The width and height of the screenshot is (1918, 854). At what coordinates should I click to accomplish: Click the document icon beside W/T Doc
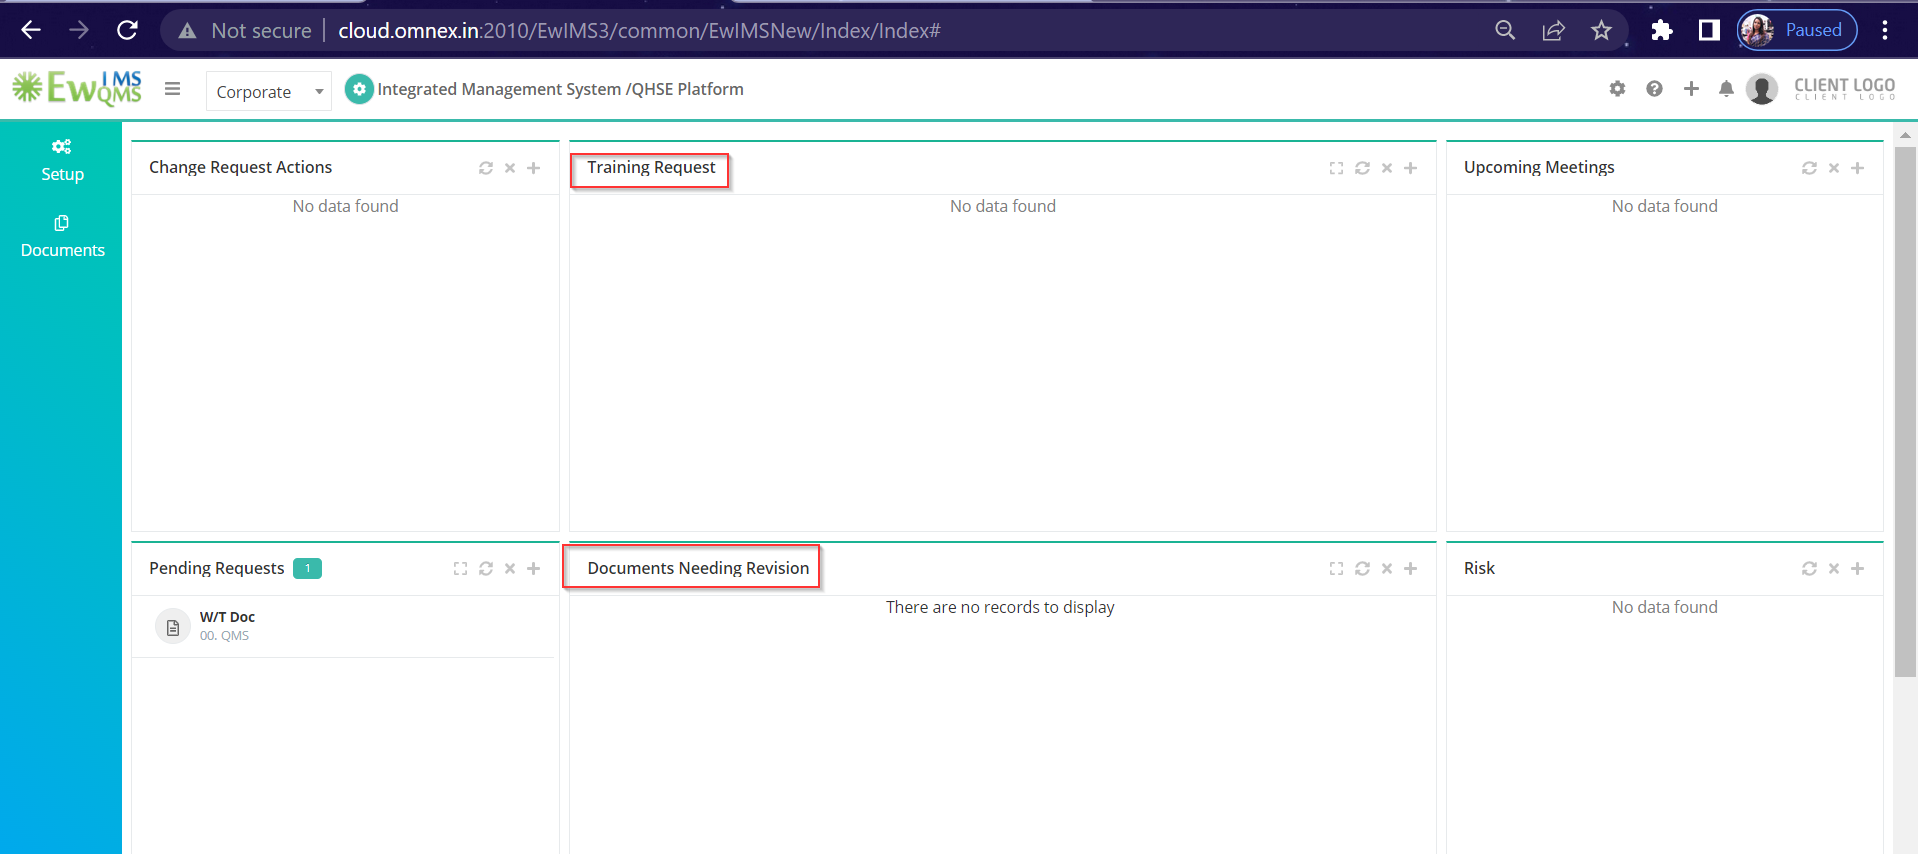(173, 627)
